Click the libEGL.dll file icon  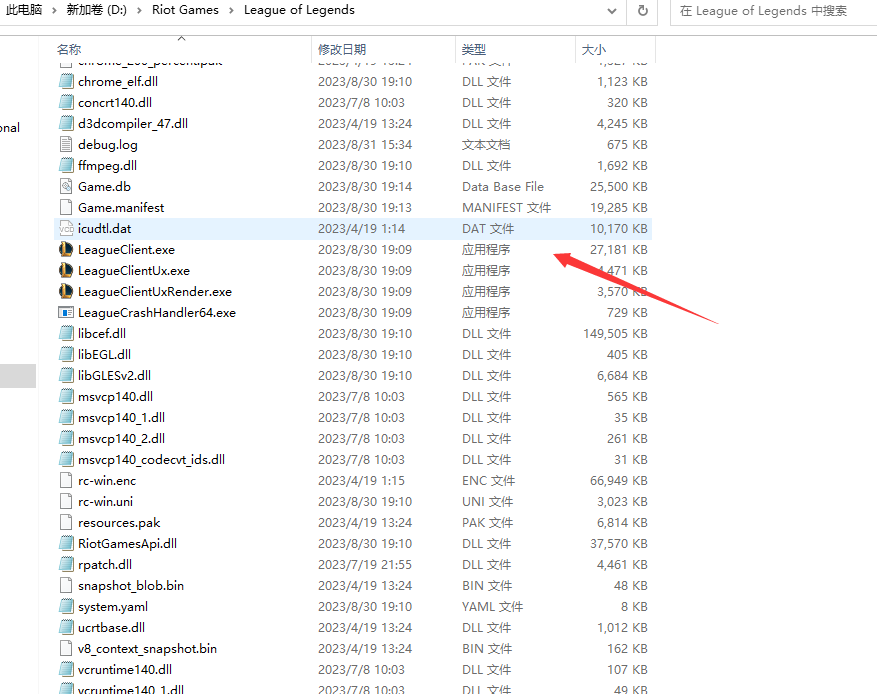66,355
